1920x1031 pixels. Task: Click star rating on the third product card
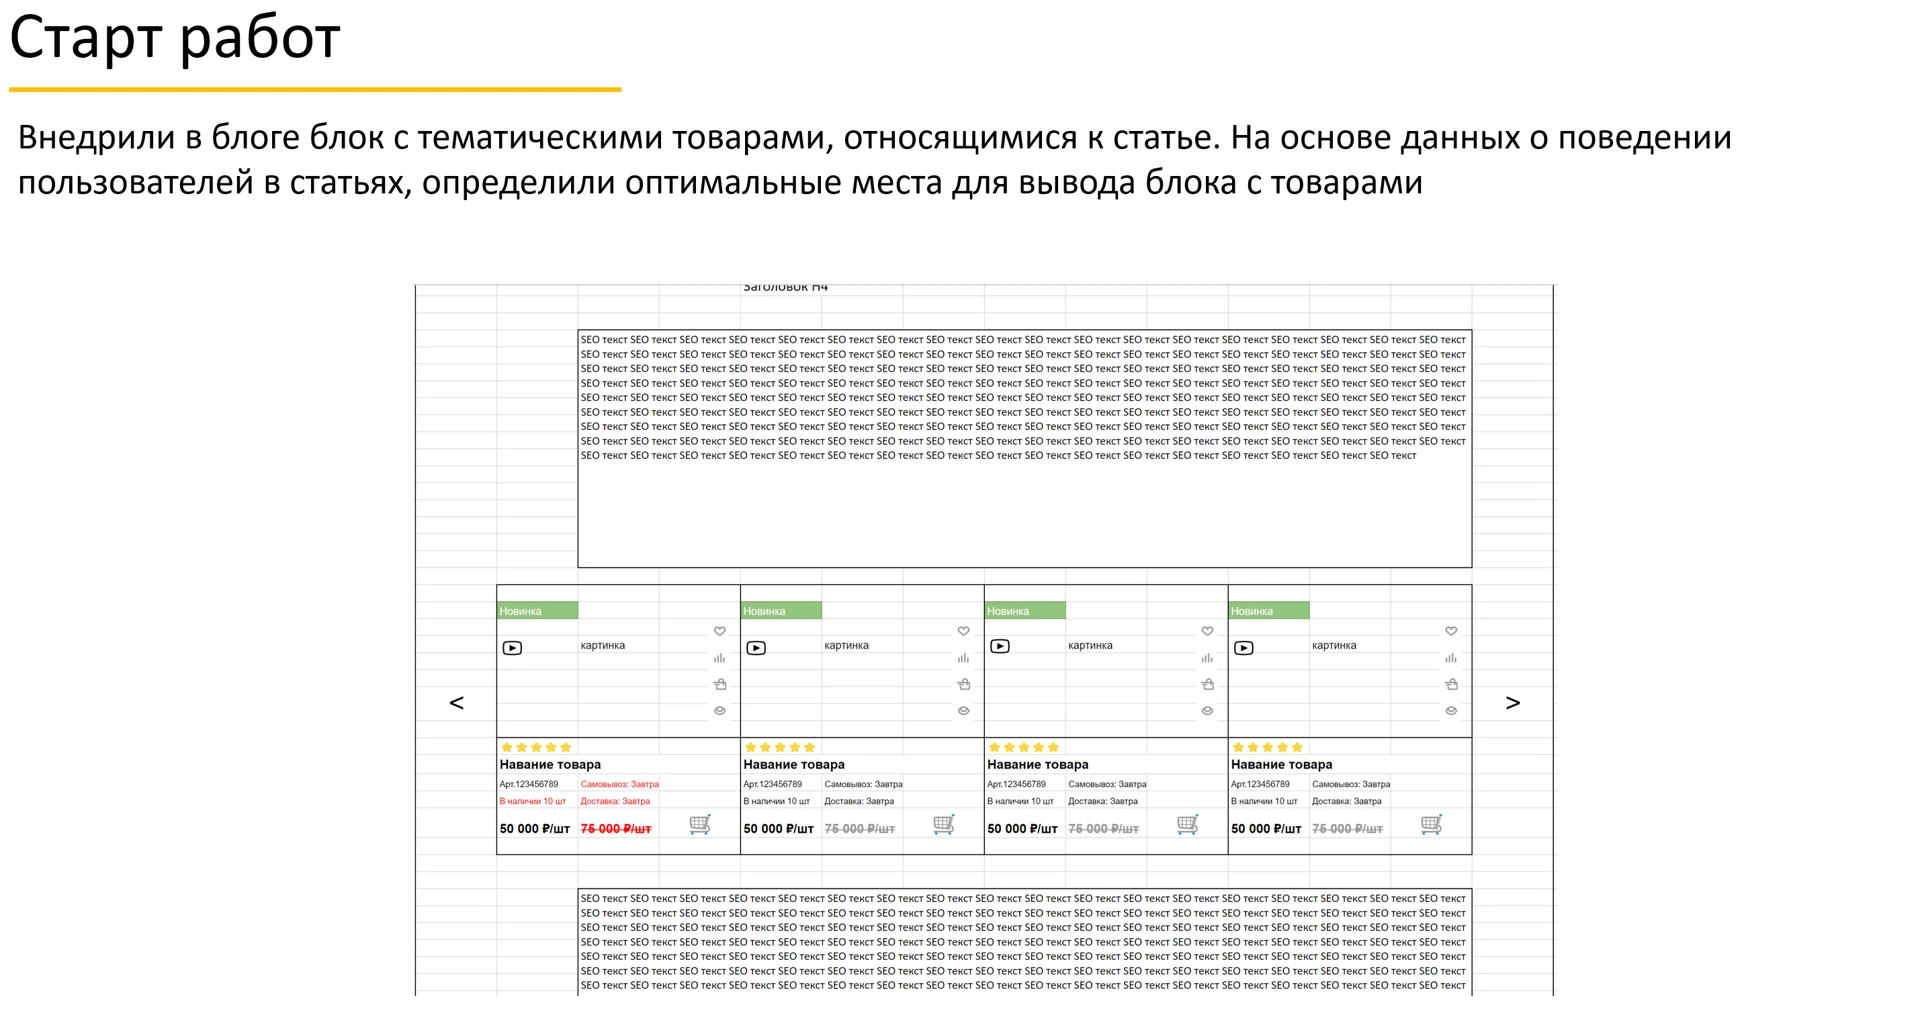[x=1024, y=747]
